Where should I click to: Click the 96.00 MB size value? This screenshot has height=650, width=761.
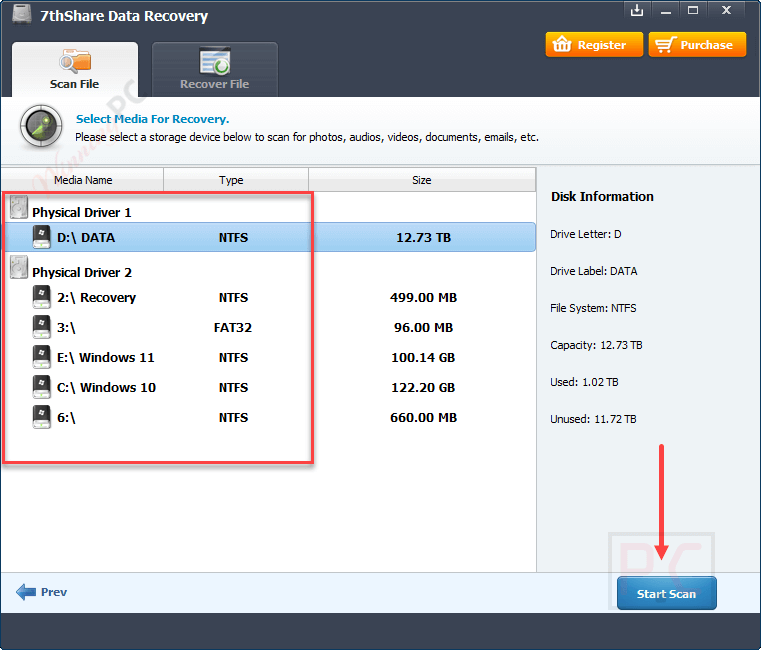click(x=423, y=328)
